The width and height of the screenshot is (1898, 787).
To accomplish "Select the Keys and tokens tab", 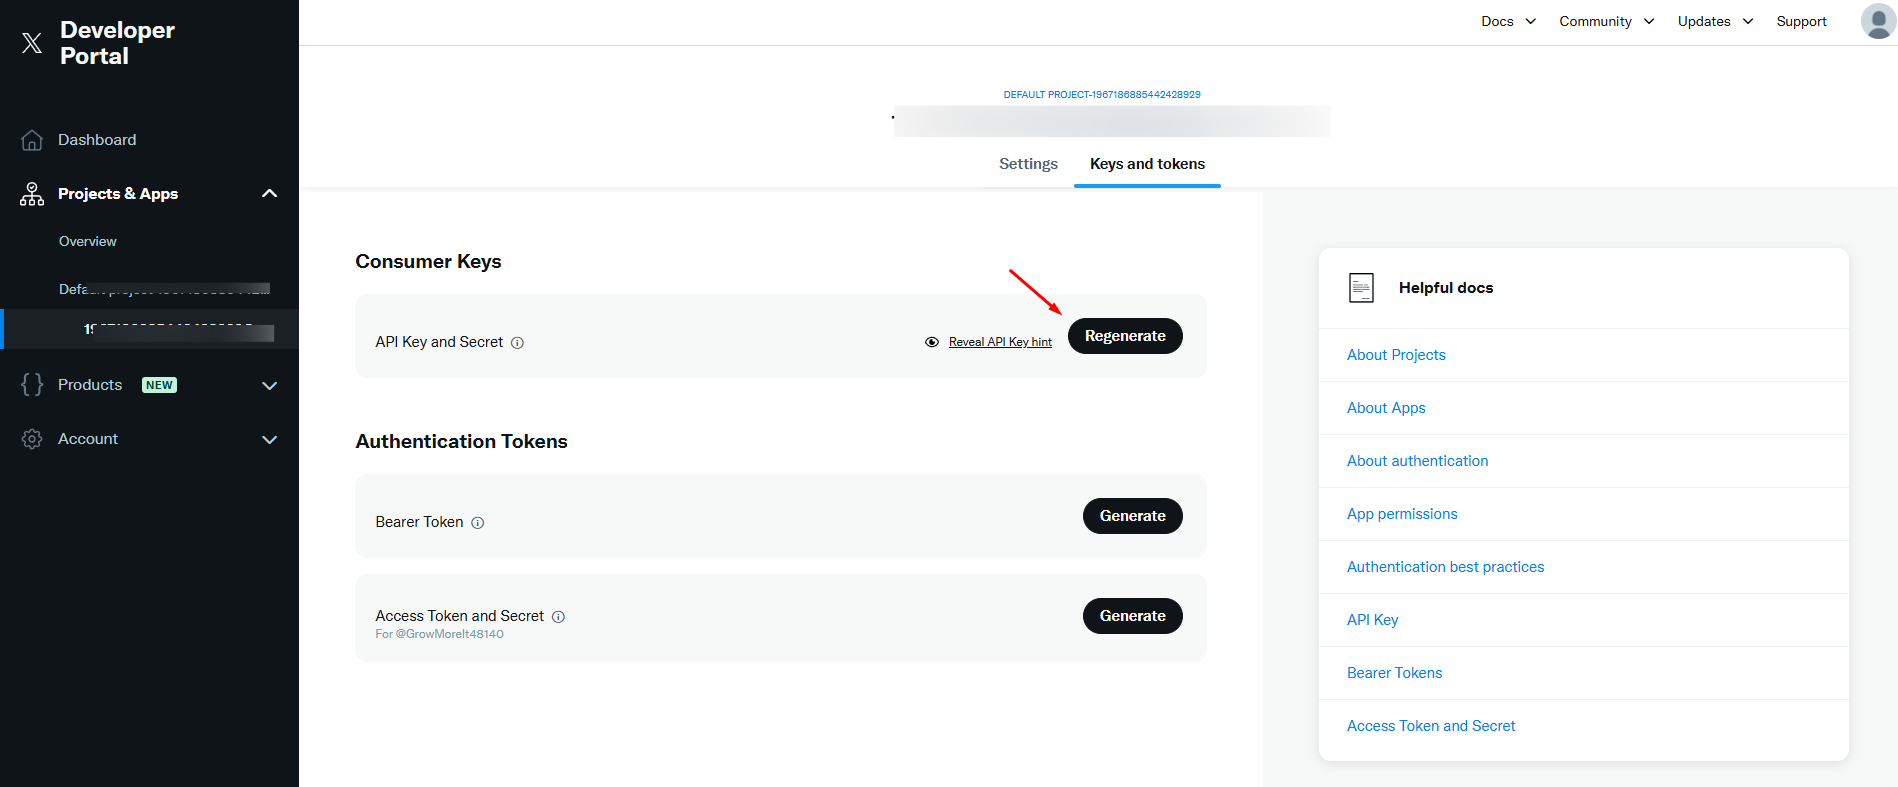I will (1147, 164).
